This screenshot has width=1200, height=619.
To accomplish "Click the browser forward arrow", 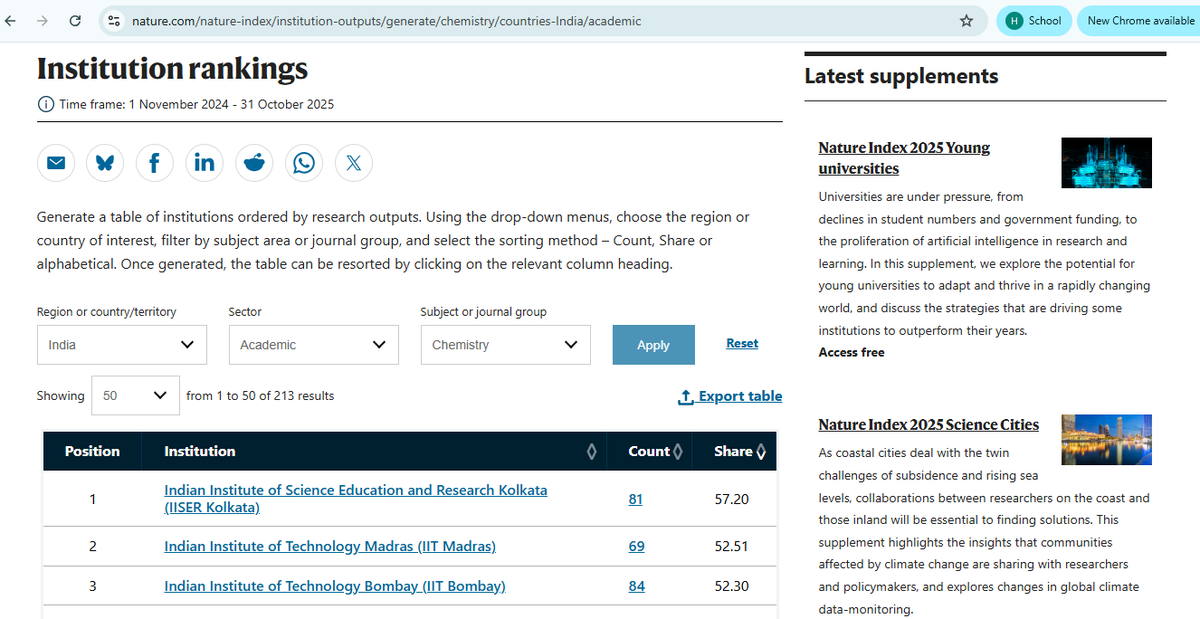I will tap(43, 20).
